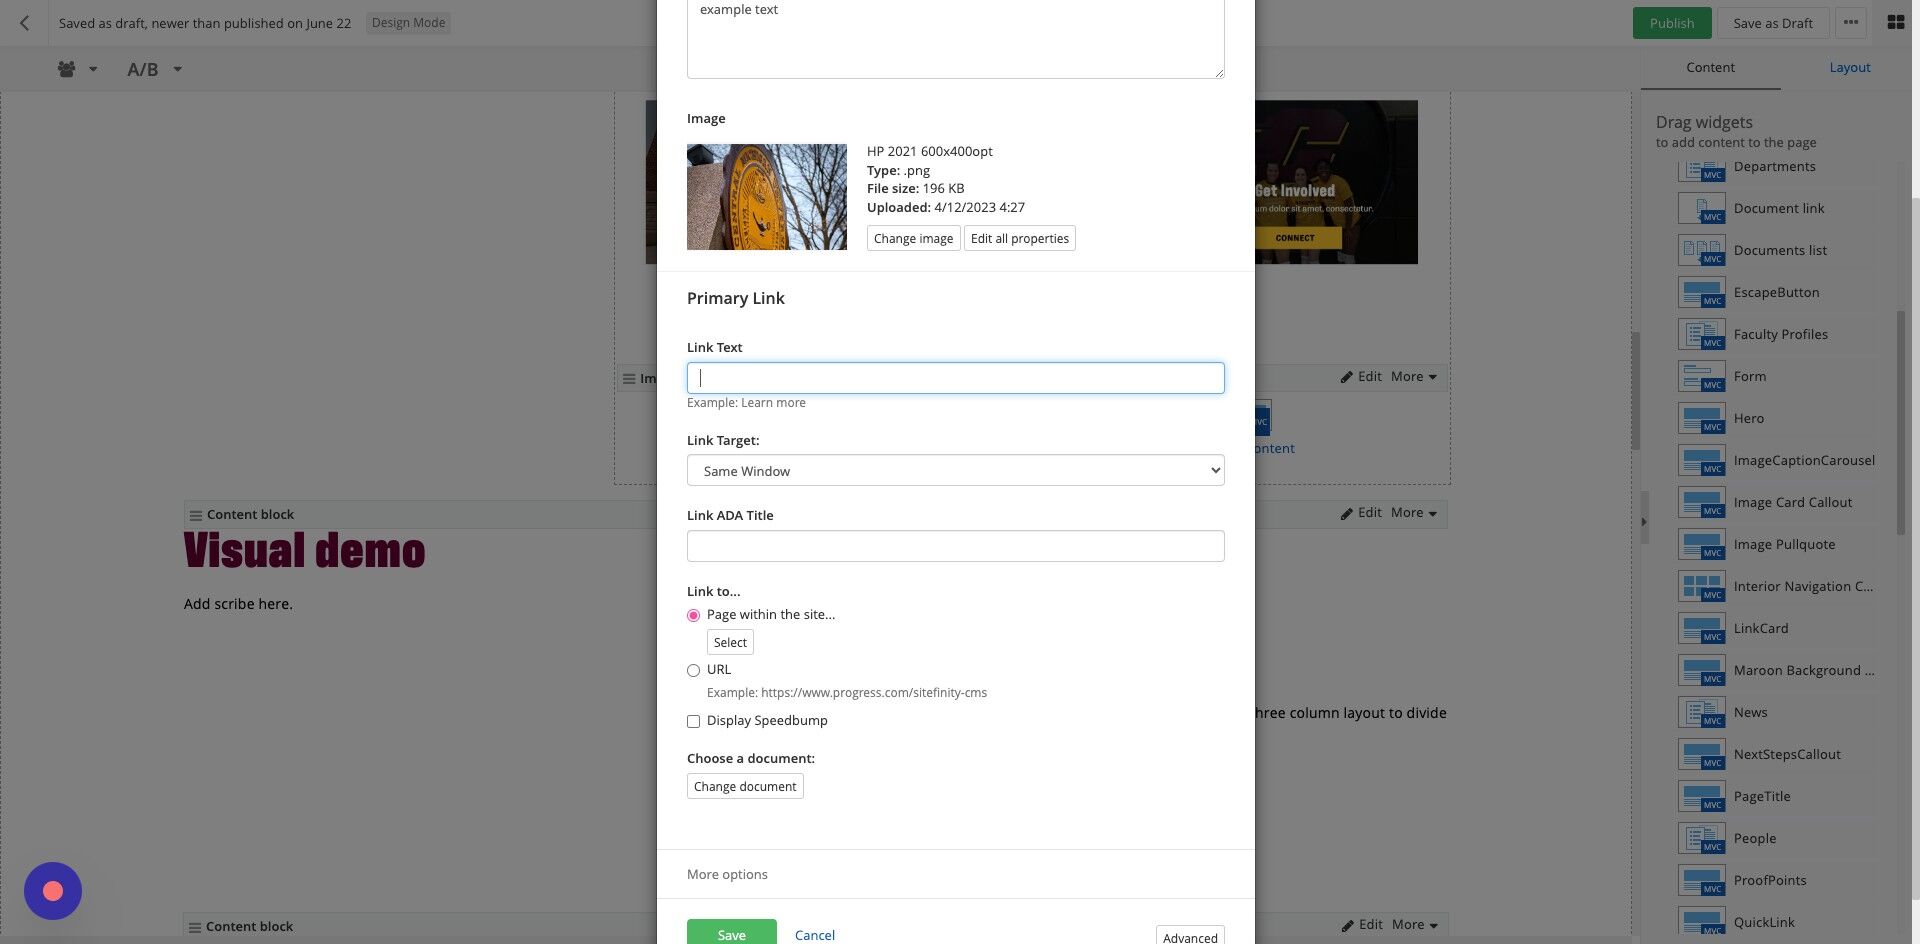Click the Visual demo block drag handle
1920x944 pixels.
195,515
